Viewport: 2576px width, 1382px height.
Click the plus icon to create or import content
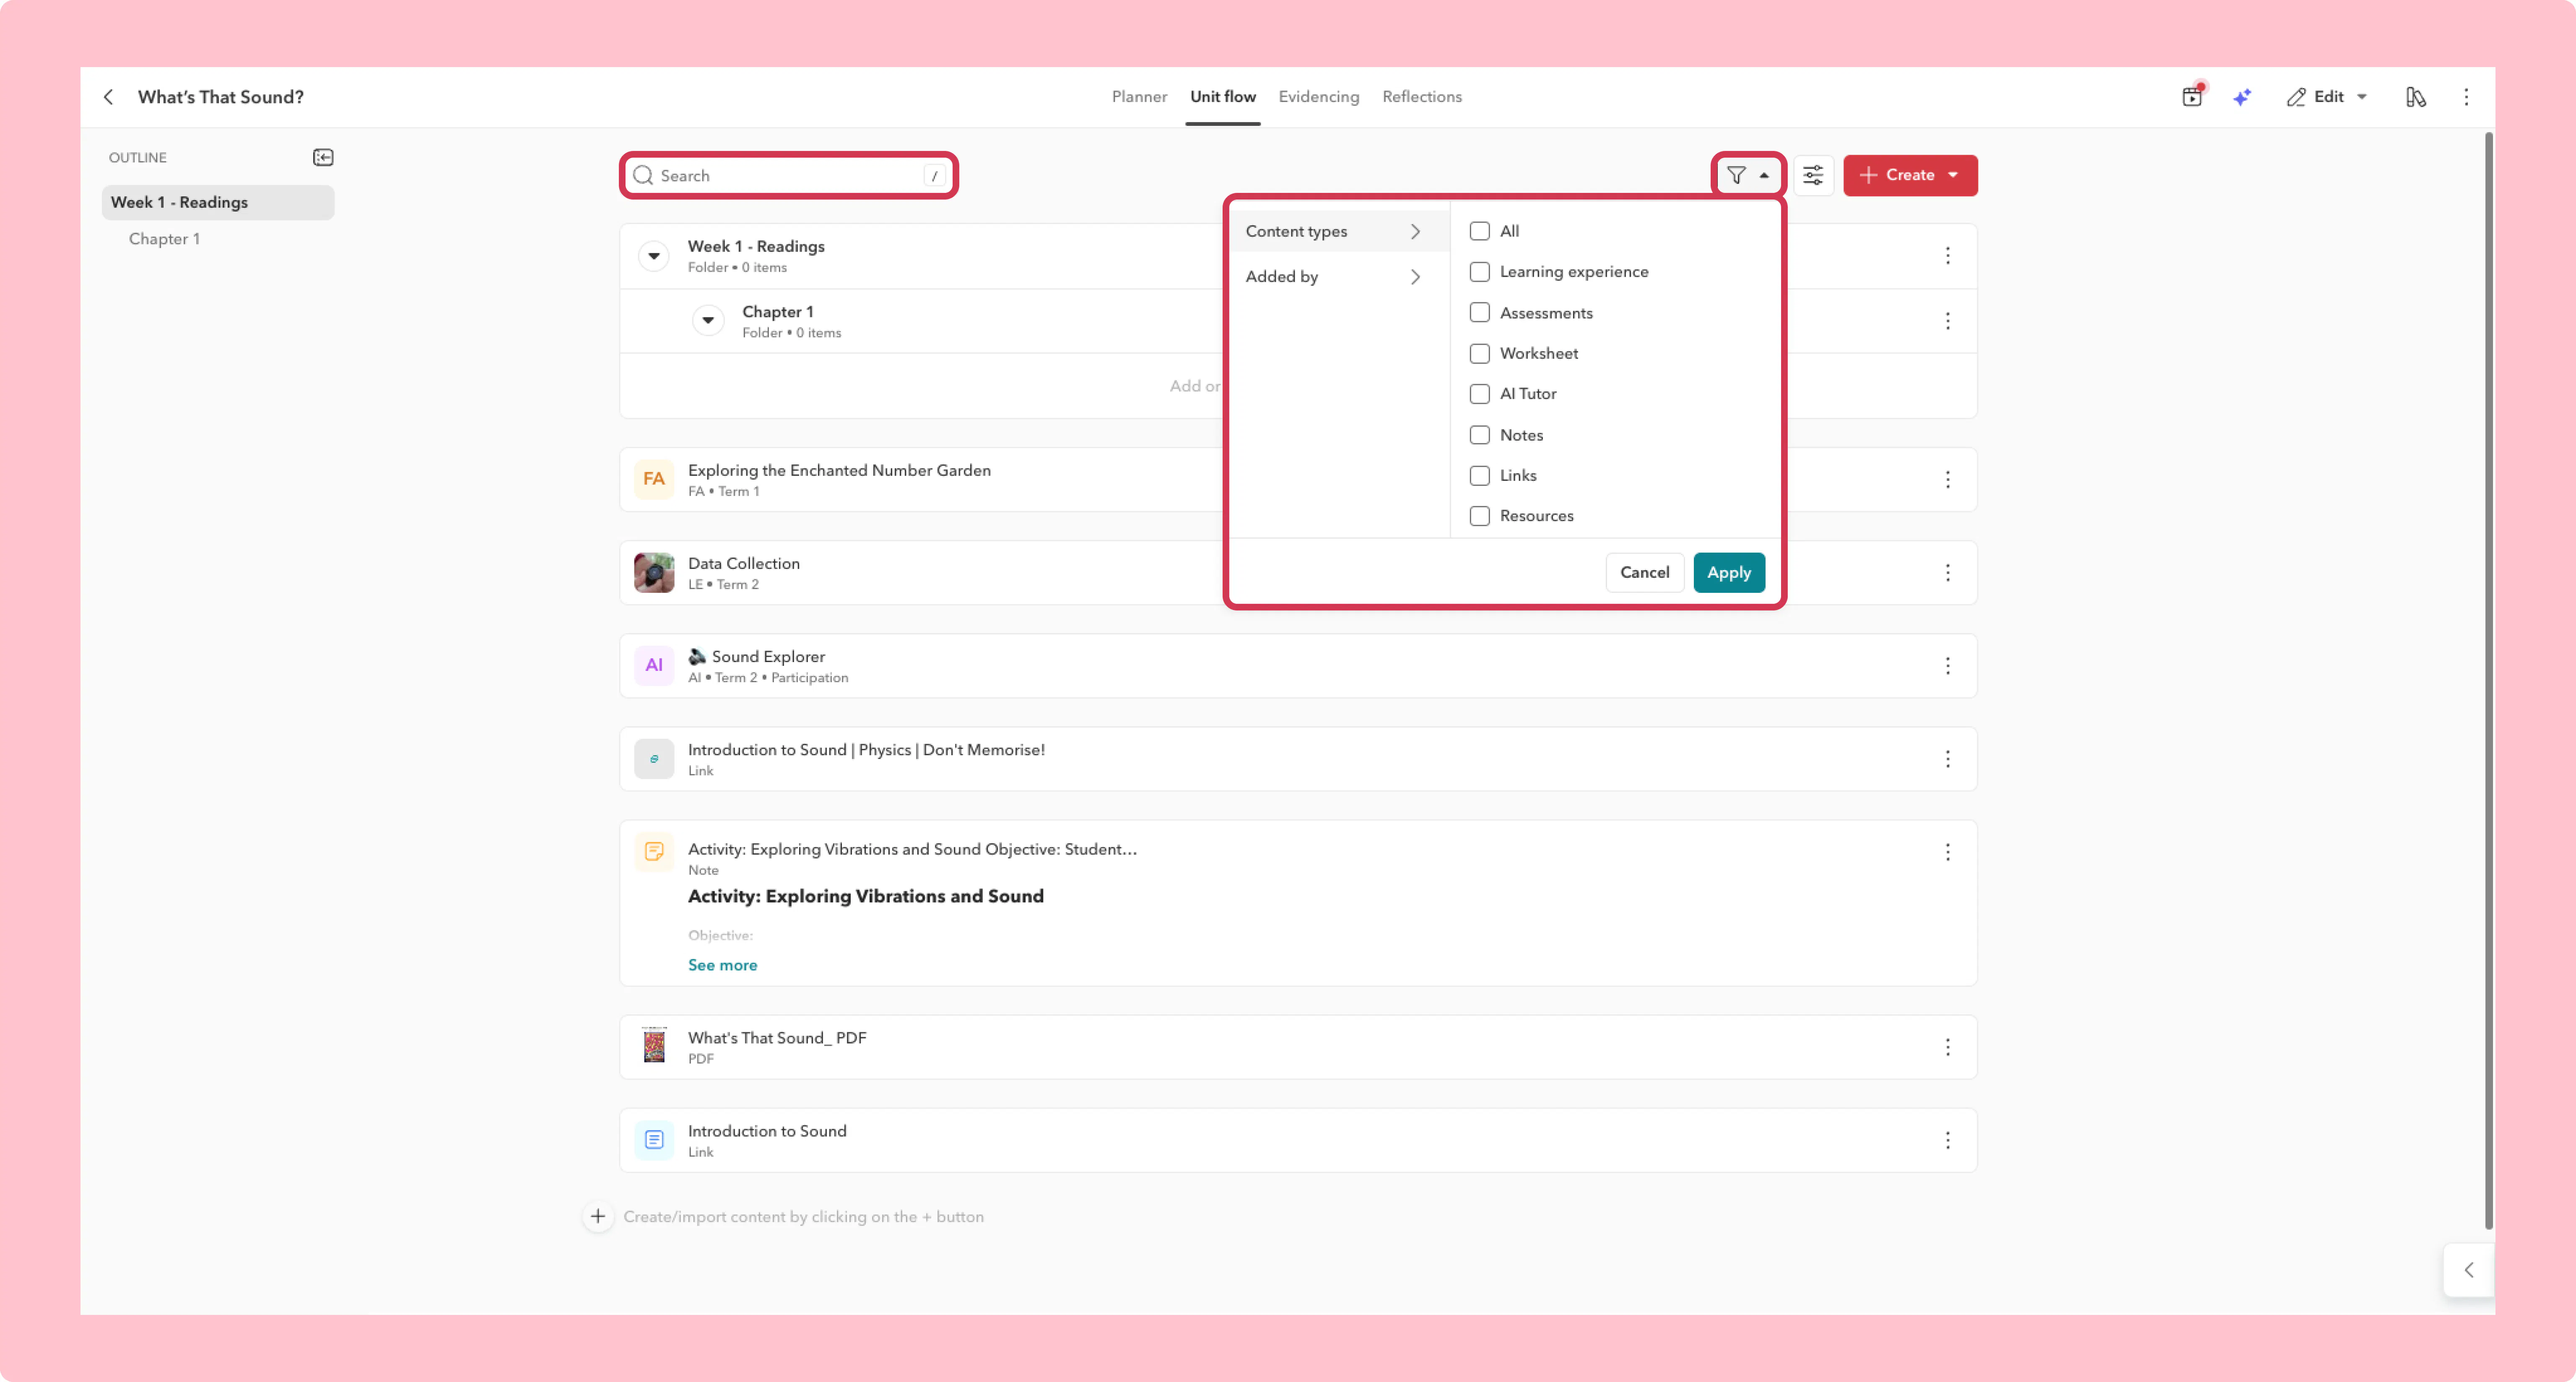pos(598,1216)
